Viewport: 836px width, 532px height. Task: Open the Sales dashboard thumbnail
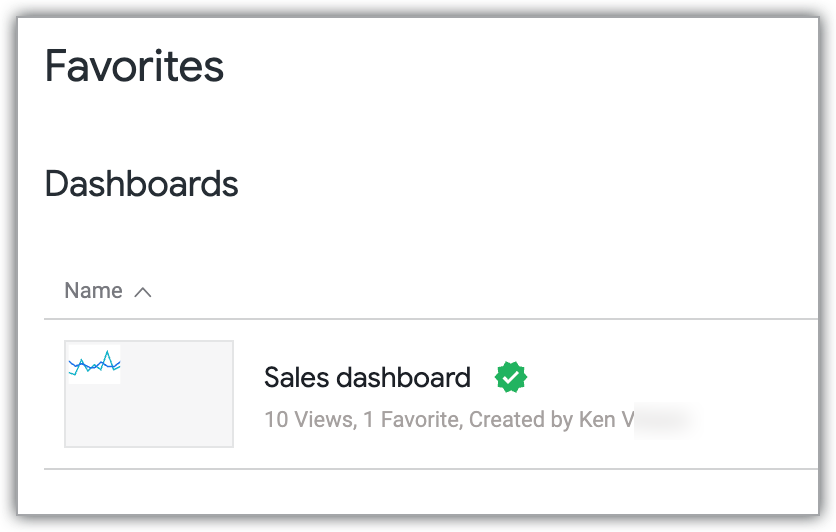[x=149, y=394]
